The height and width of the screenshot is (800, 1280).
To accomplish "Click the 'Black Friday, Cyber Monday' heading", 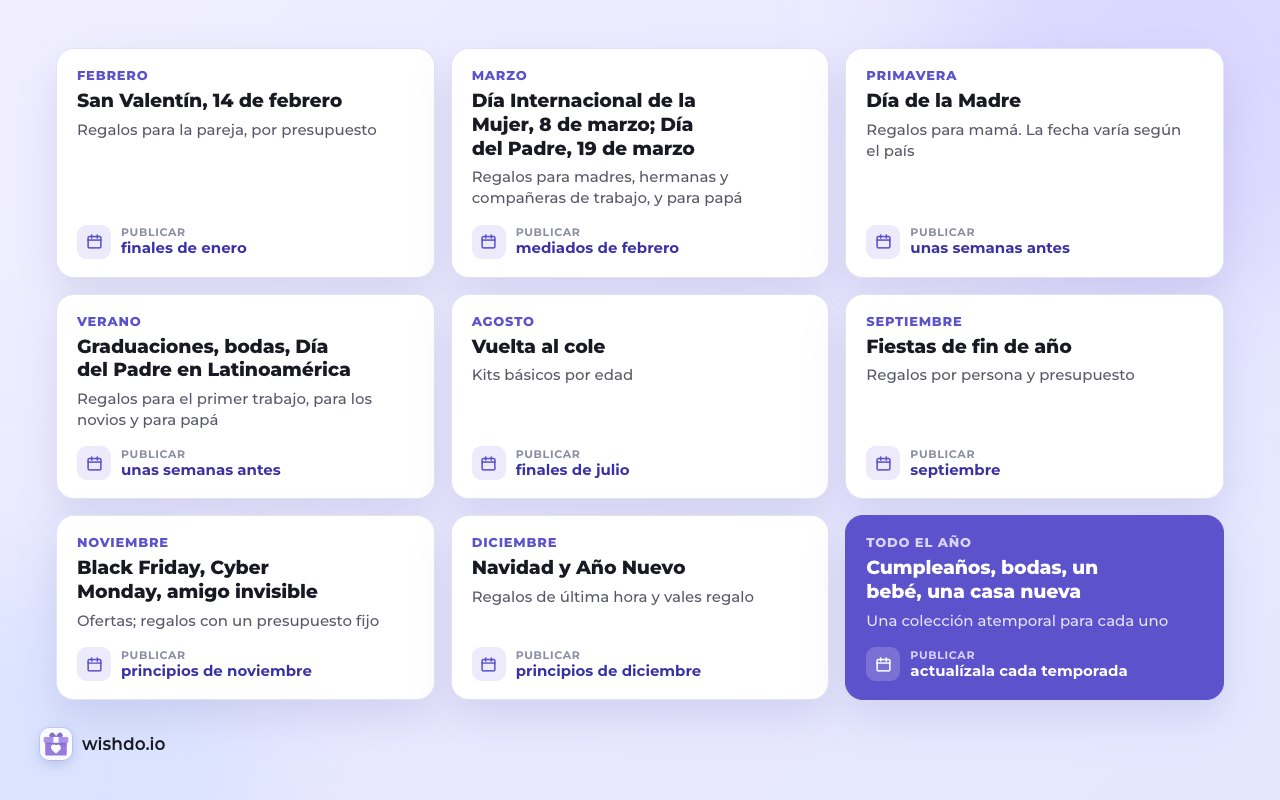I will 197,579.
